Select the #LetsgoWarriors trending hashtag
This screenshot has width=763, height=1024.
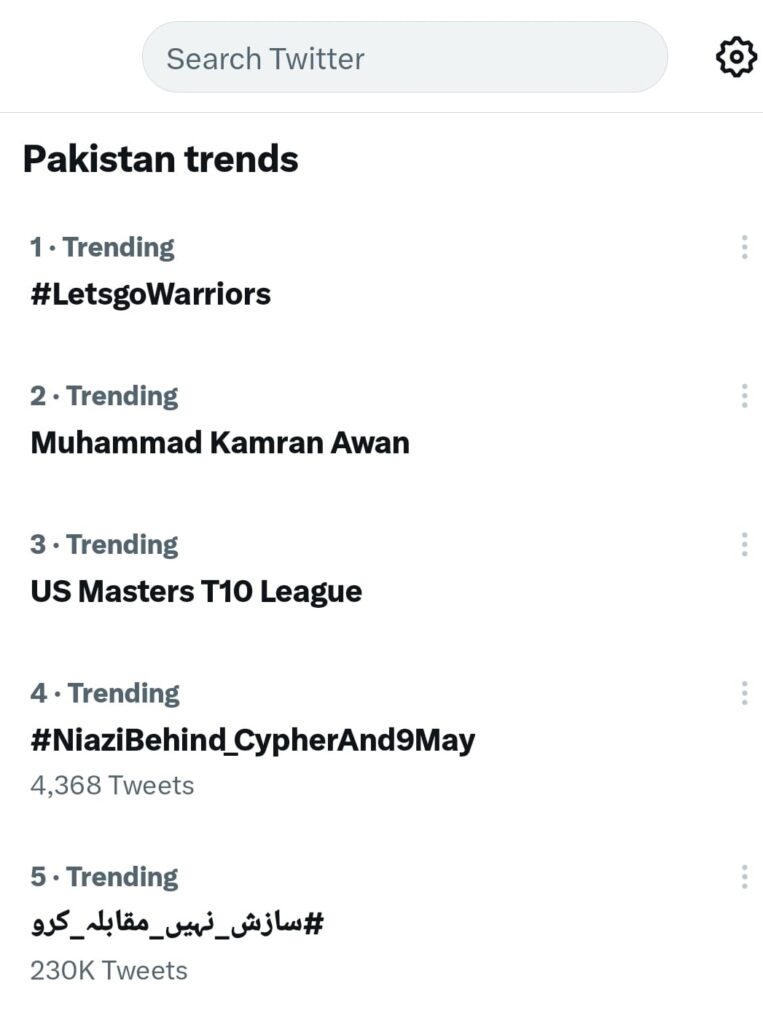(x=148, y=294)
